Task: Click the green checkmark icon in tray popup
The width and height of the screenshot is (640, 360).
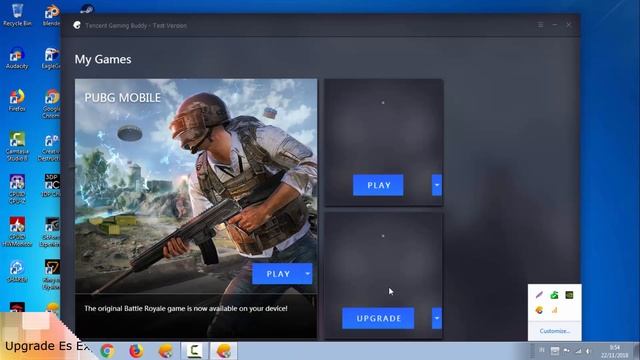Action: [x=554, y=295]
